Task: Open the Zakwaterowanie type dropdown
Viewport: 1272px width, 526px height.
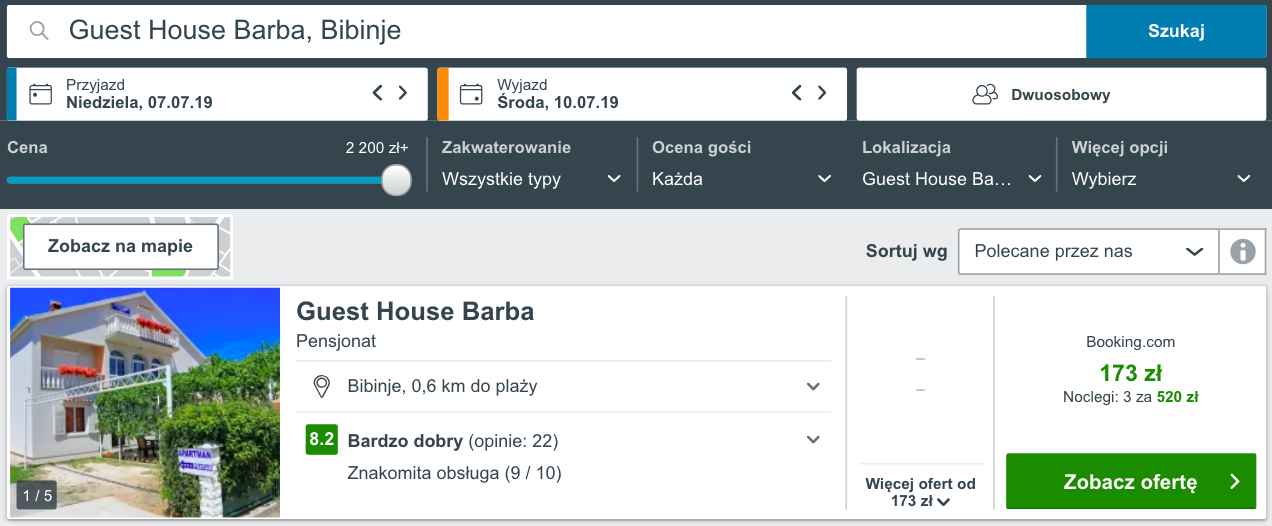Action: pos(532,180)
